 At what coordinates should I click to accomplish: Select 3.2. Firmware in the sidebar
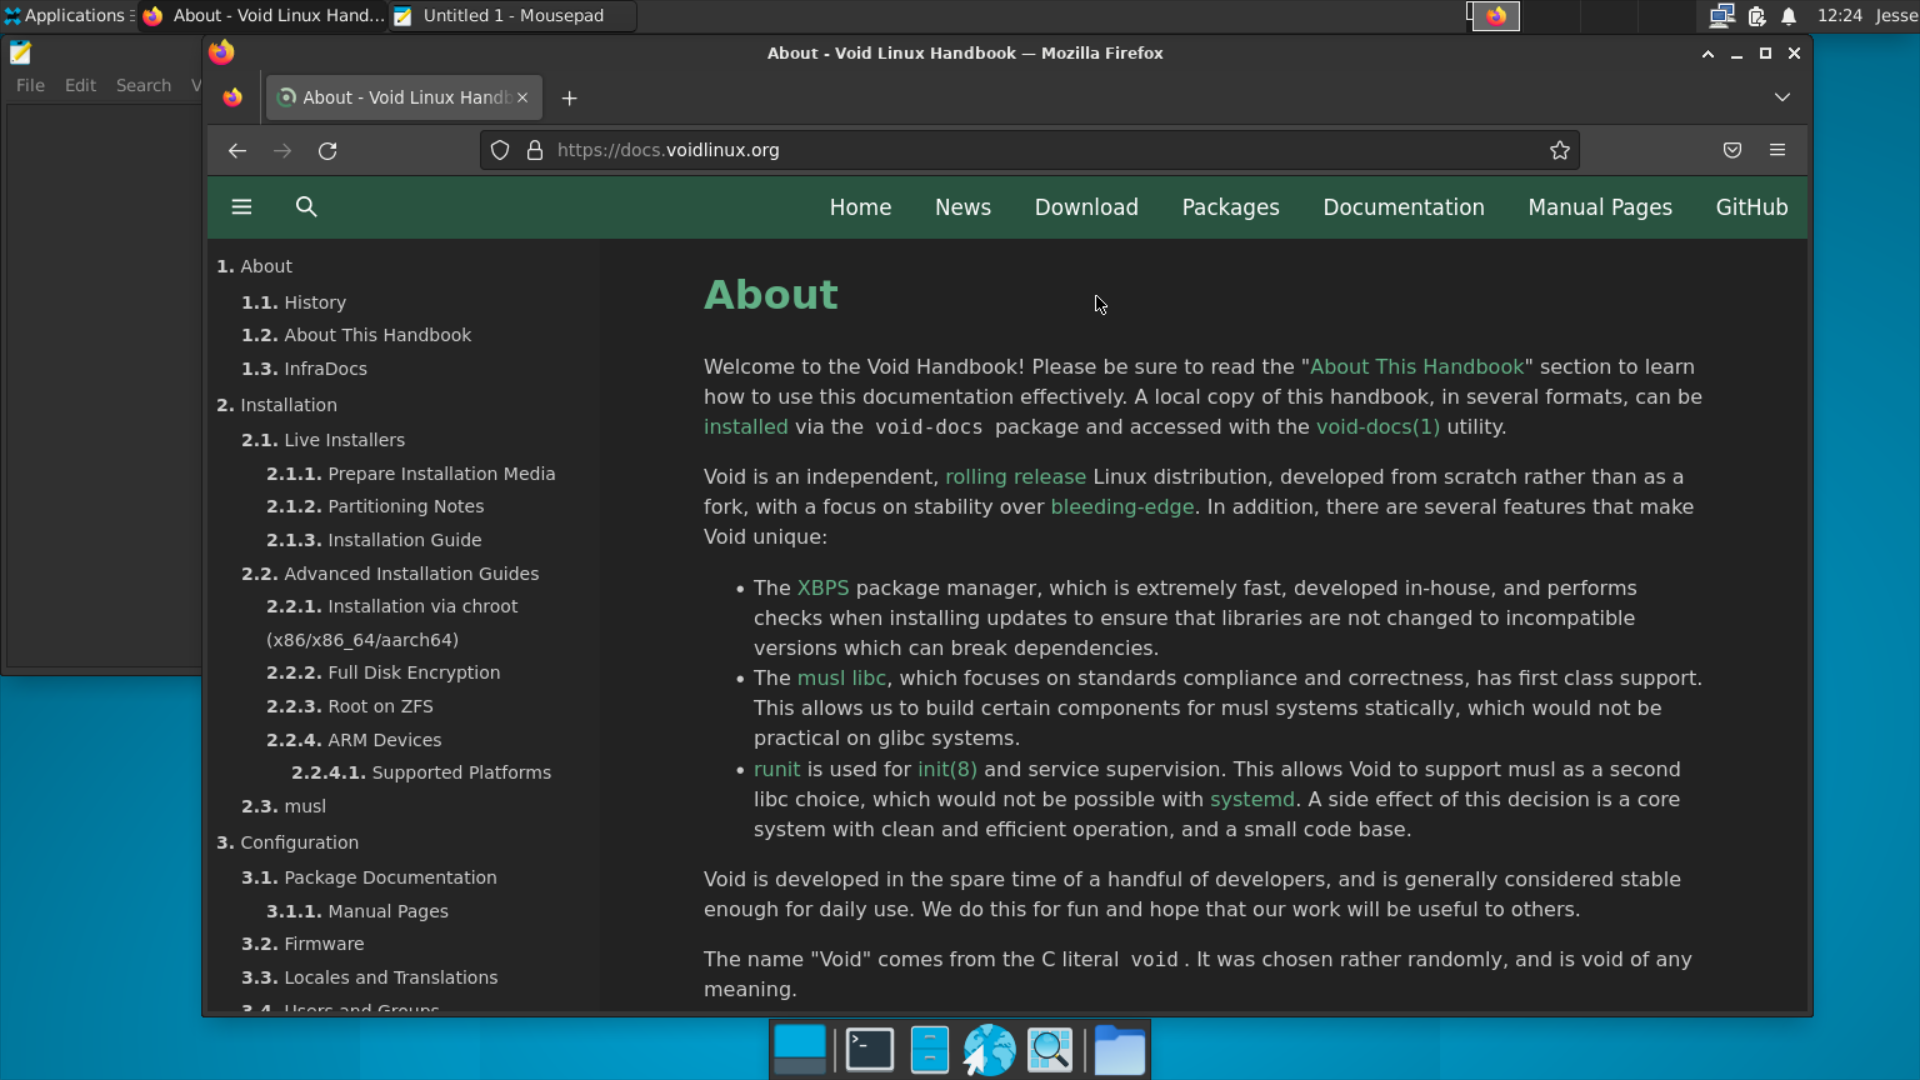[x=302, y=944]
